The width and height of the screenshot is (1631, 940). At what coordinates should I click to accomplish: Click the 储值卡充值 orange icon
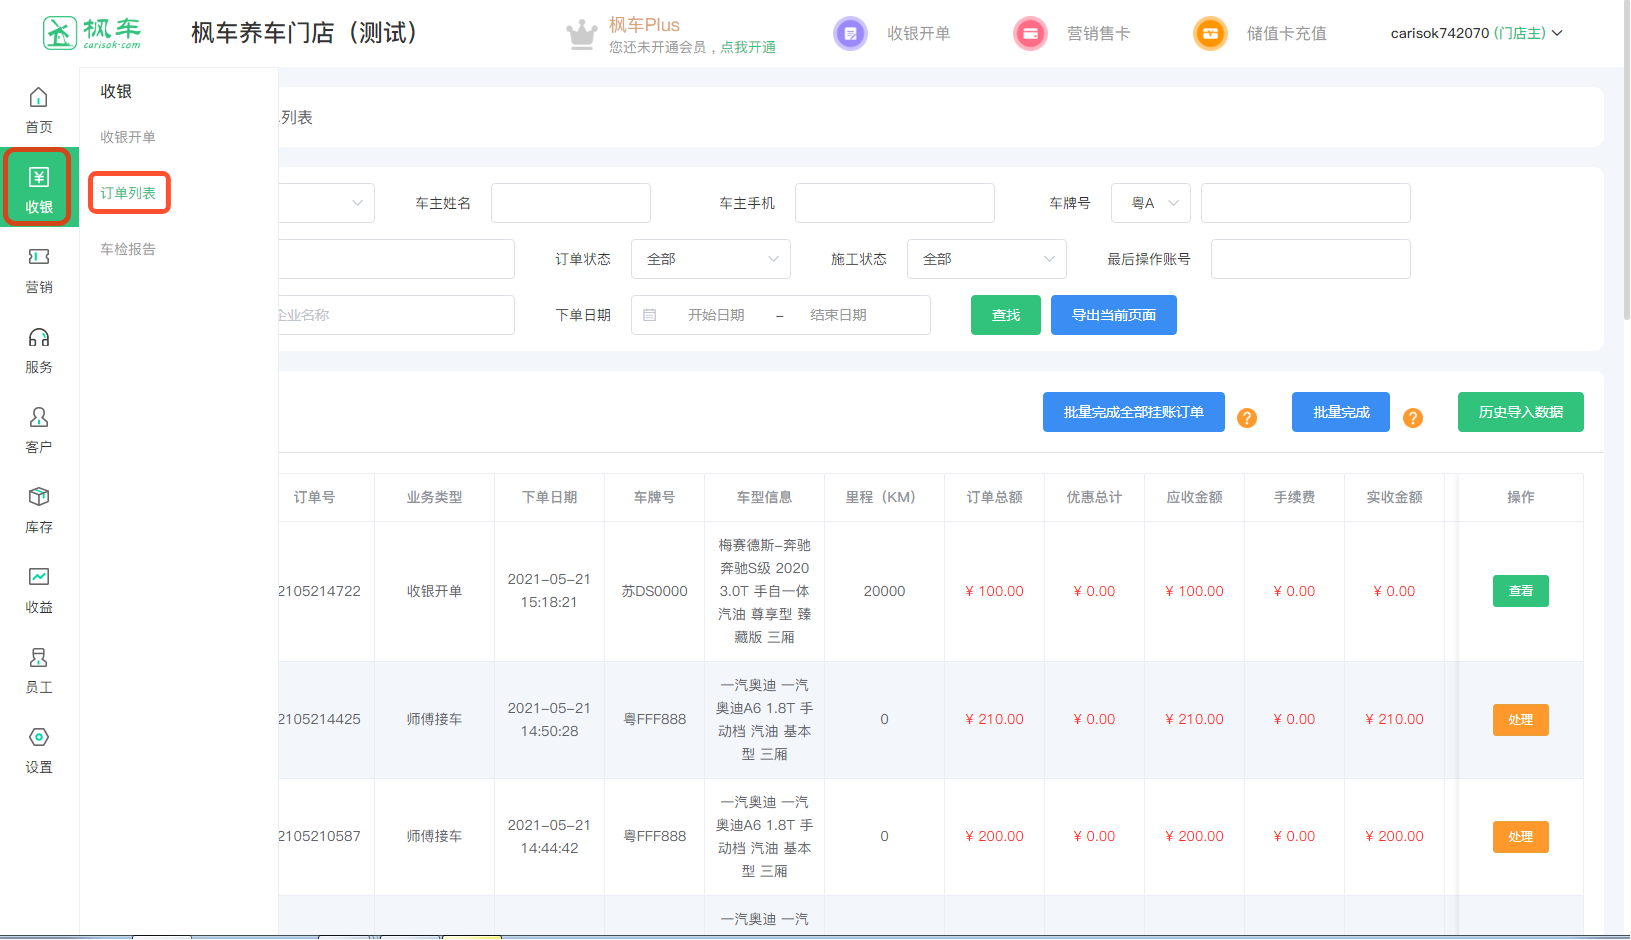(x=1210, y=34)
